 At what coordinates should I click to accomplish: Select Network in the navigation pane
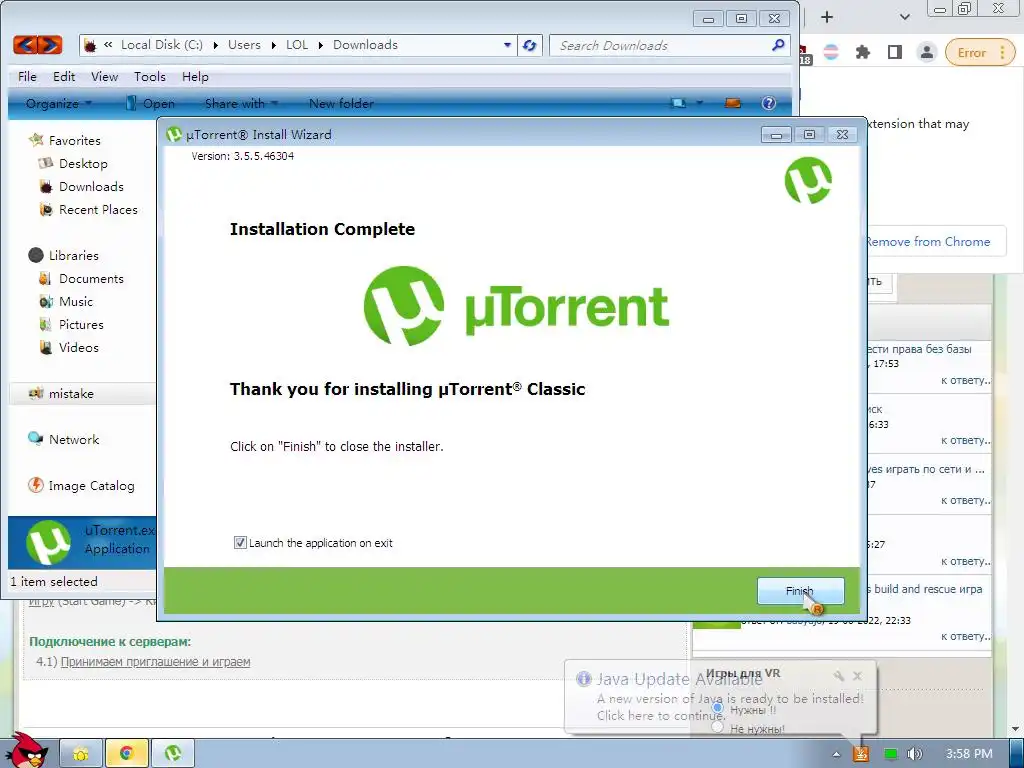(x=74, y=440)
